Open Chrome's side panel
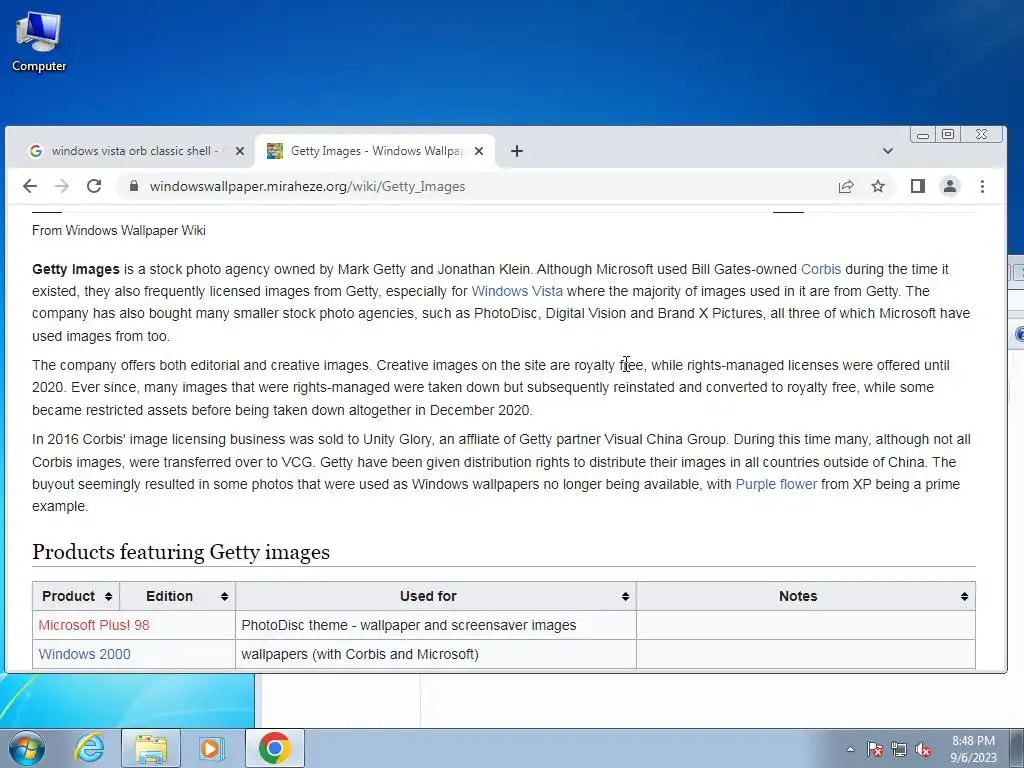 918,187
